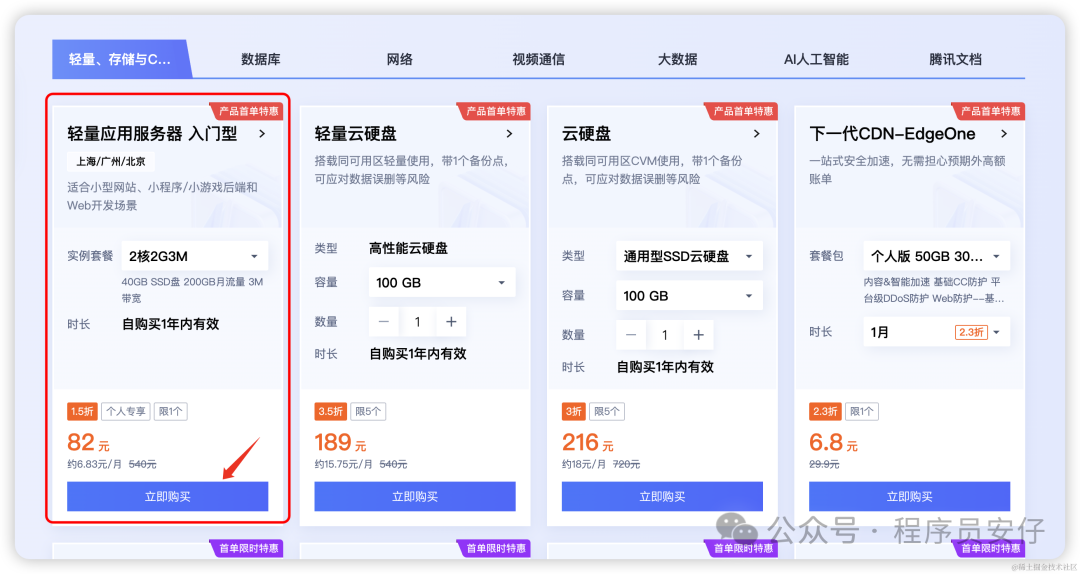The height and width of the screenshot is (574, 1080).
Task: Open the 1月 duration dropdown
Action: (936, 332)
